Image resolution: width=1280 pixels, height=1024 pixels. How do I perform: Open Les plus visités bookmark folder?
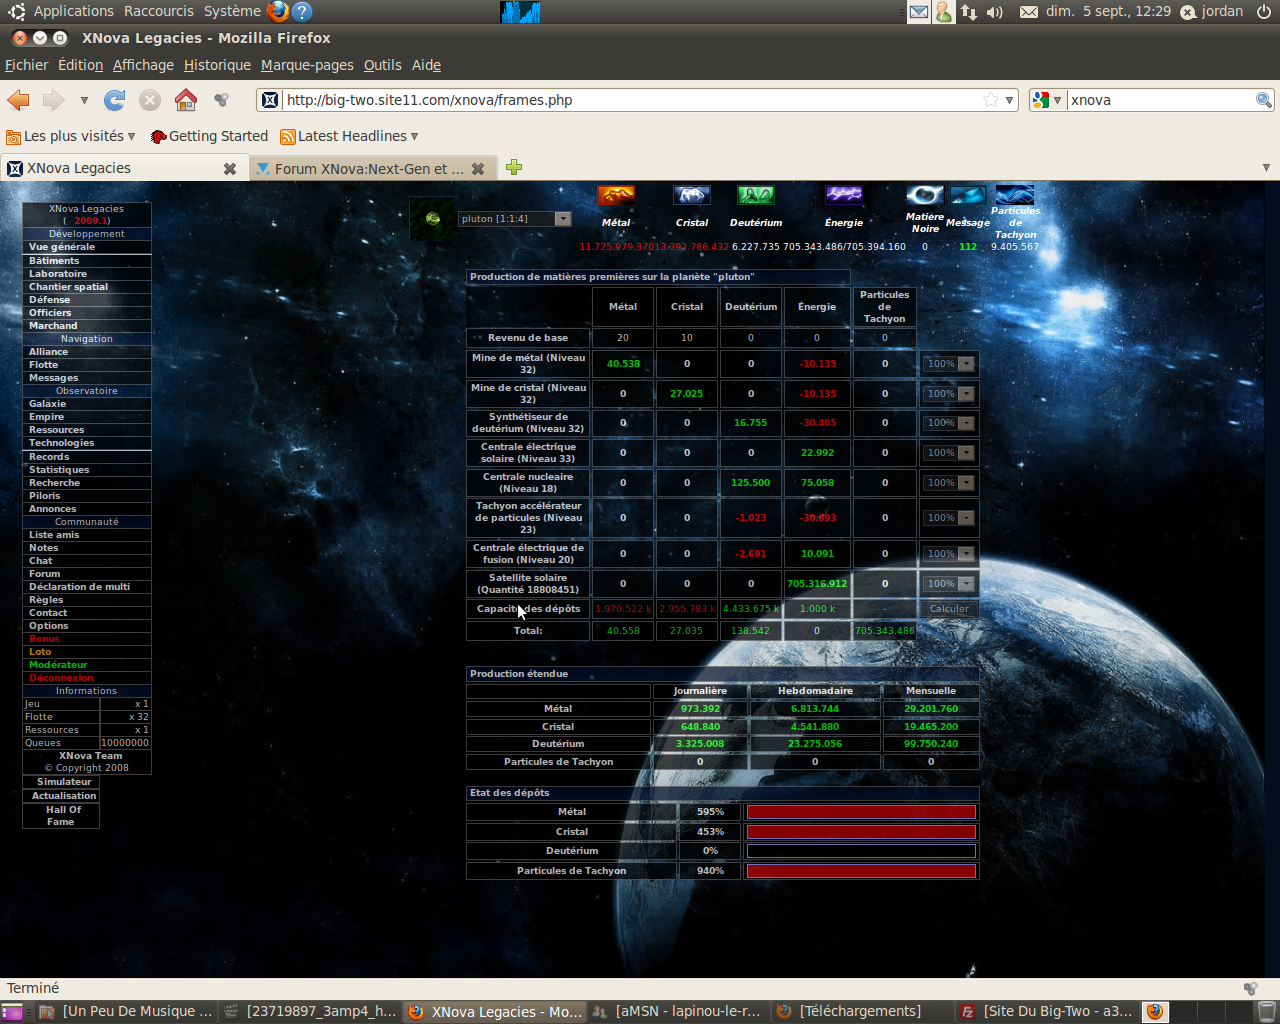70,136
